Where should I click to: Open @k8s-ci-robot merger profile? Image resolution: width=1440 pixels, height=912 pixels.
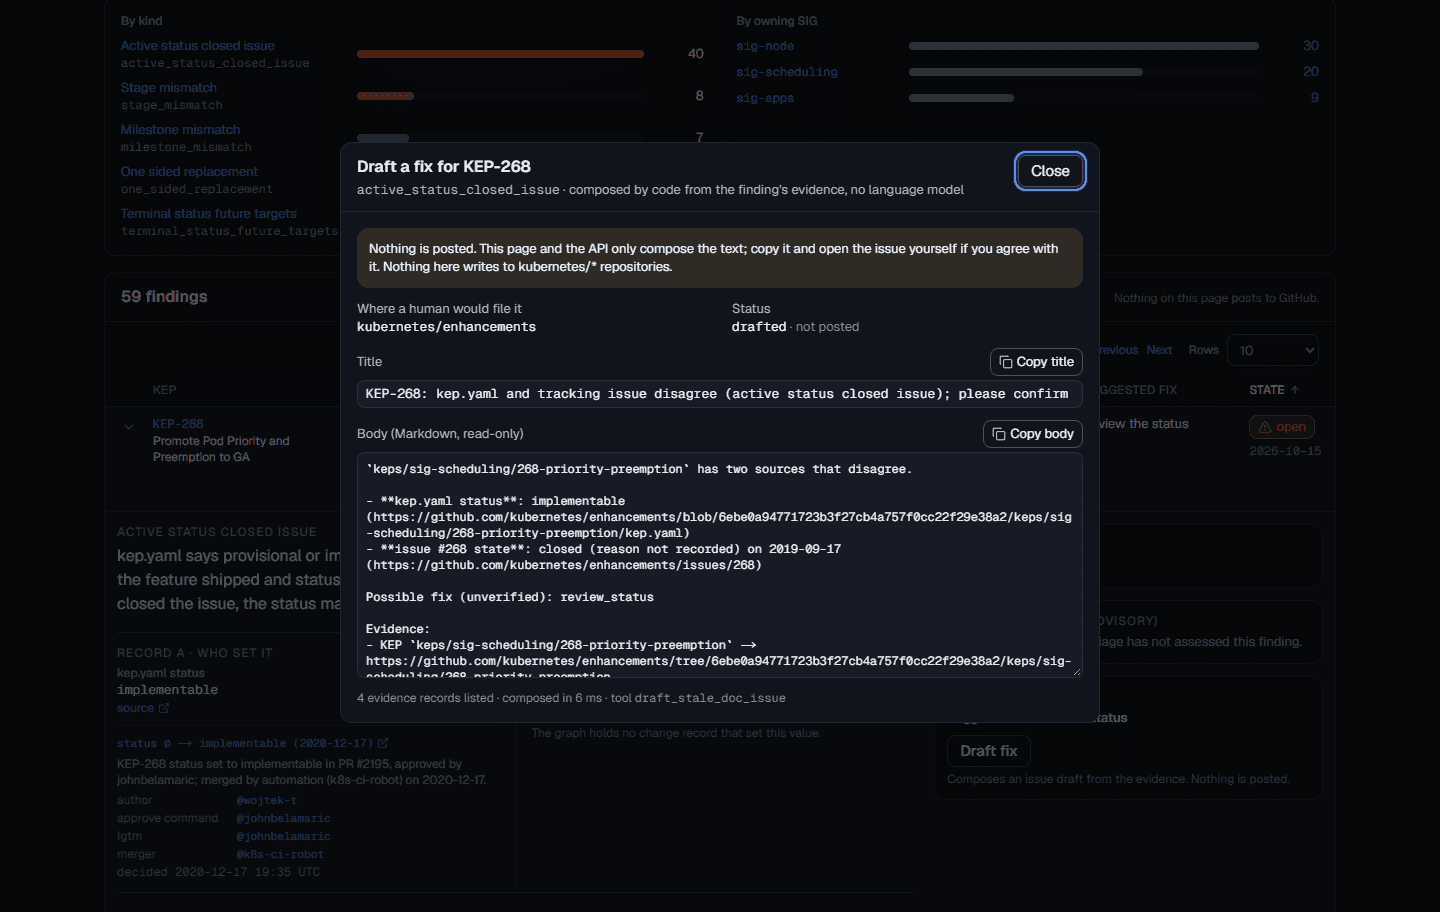point(280,854)
